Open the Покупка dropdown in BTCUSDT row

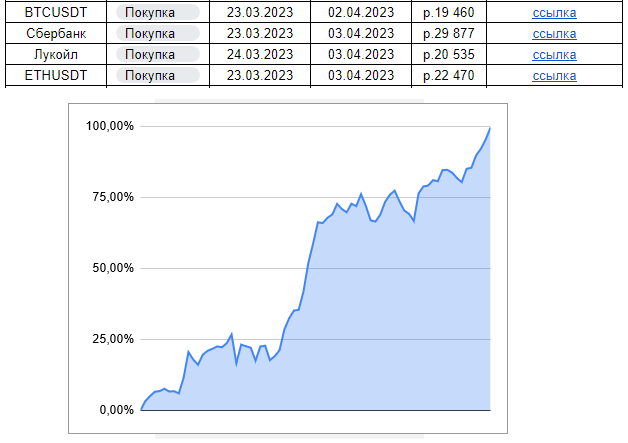pos(157,13)
